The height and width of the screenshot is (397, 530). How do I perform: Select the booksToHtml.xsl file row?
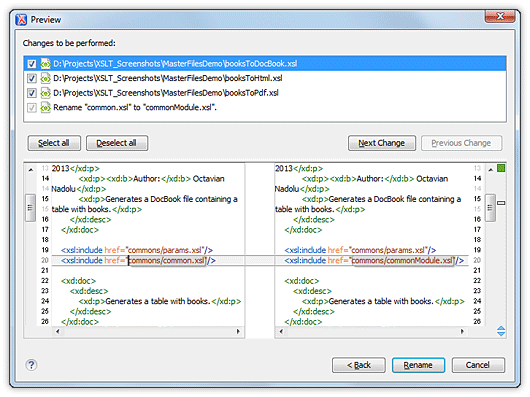pos(265,78)
